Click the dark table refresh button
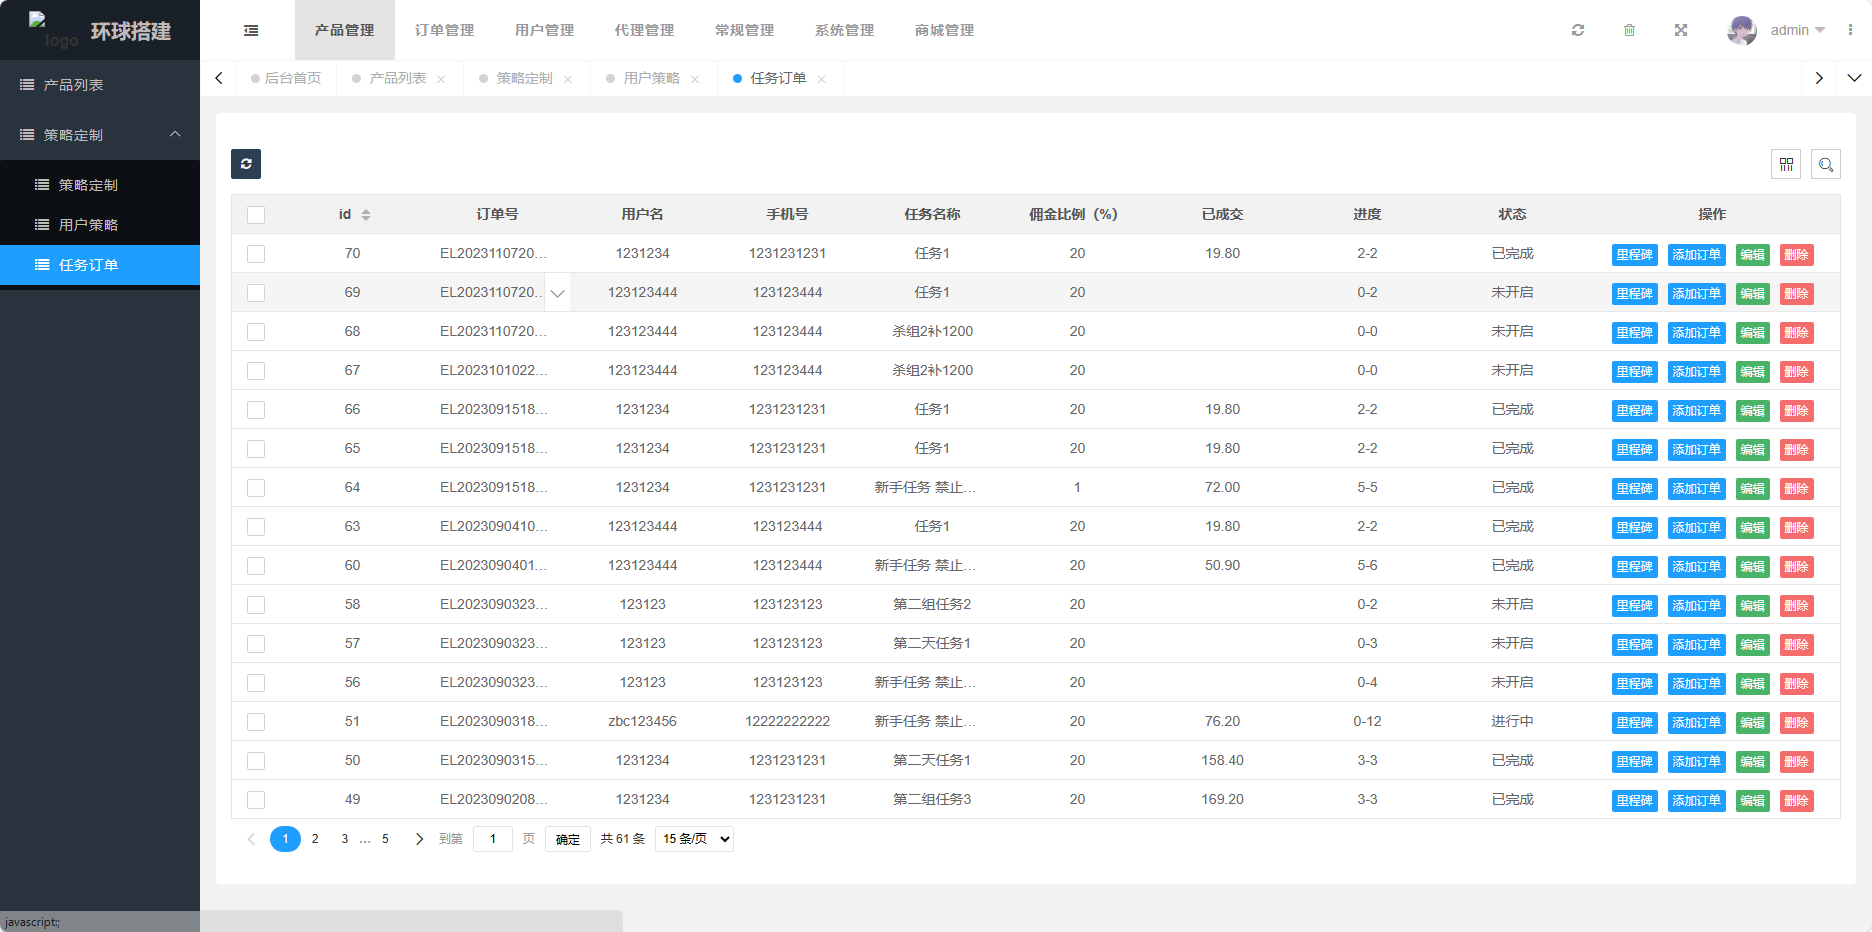Image resolution: width=1872 pixels, height=932 pixels. (246, 164)
